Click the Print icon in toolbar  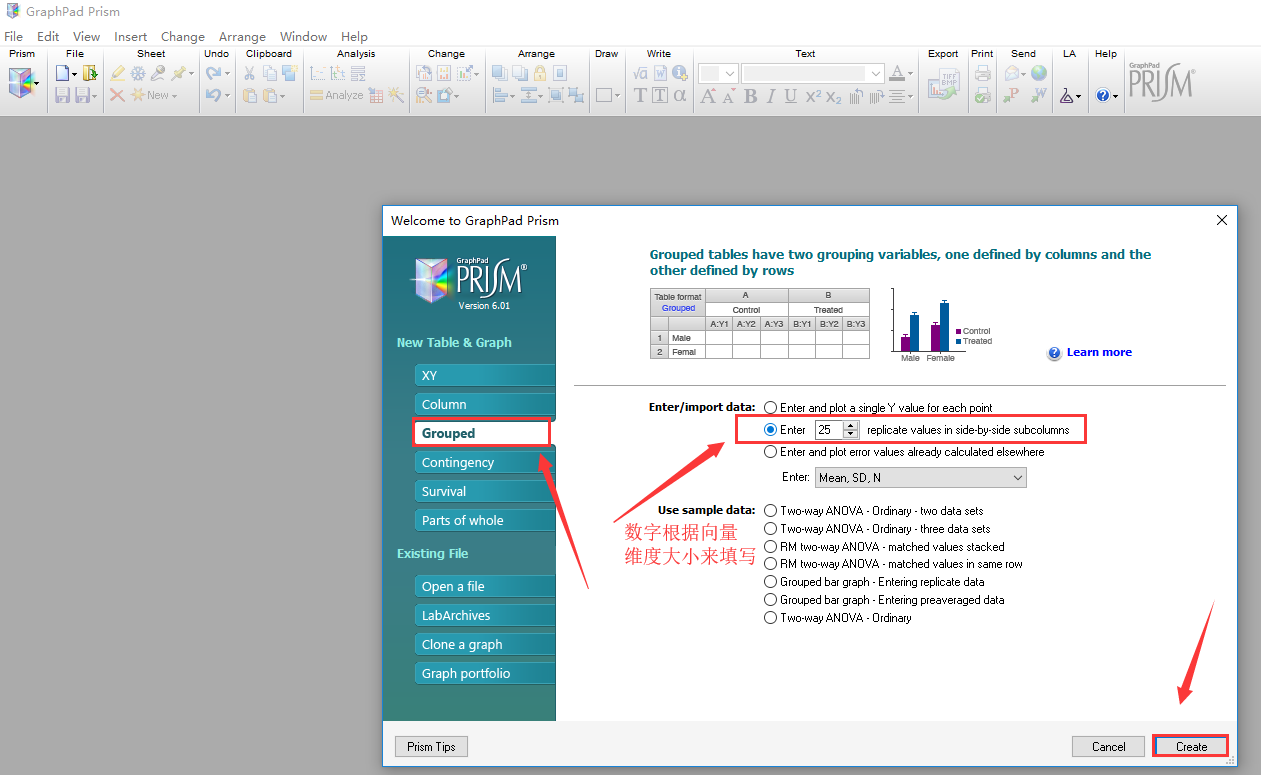point(983,73)
